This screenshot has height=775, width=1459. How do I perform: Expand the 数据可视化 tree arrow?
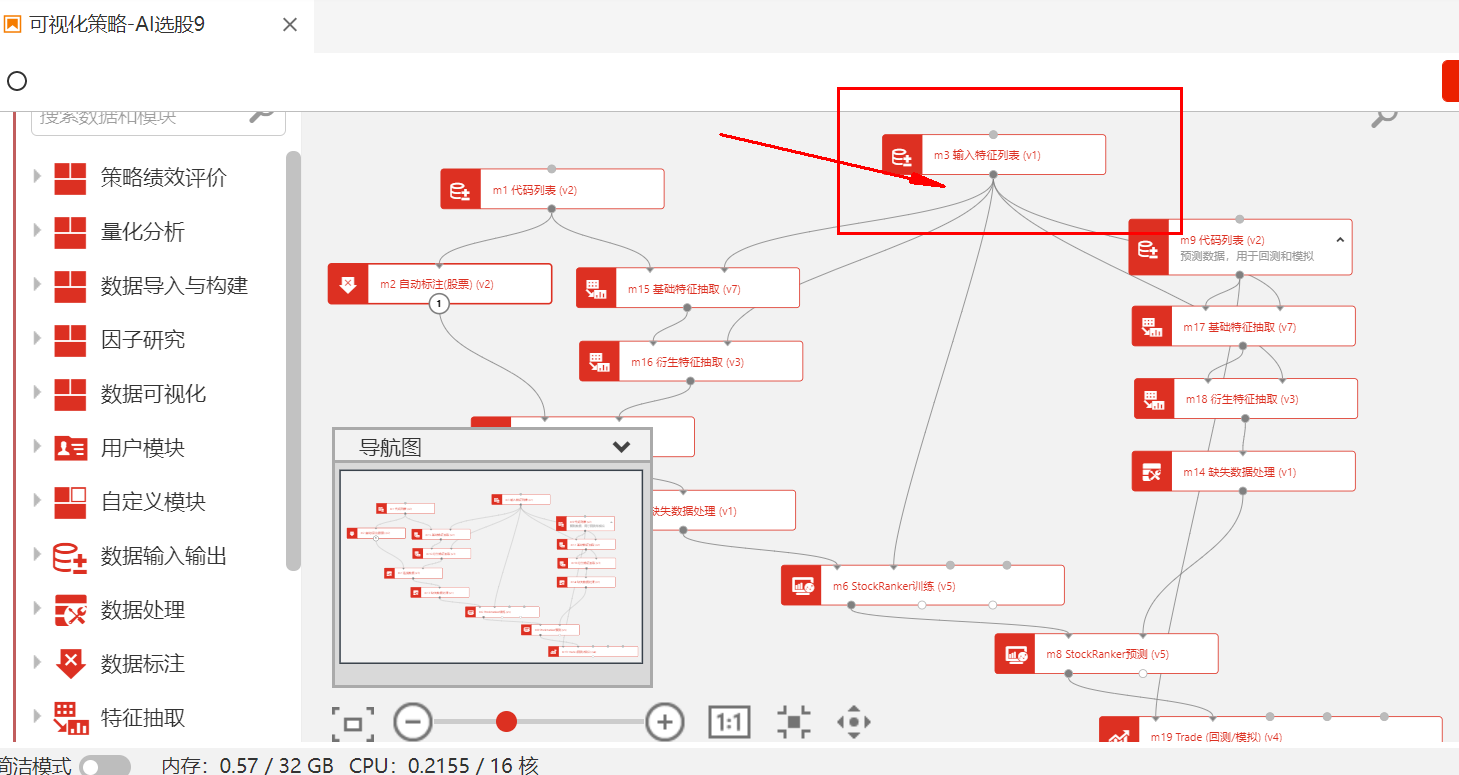37,393
